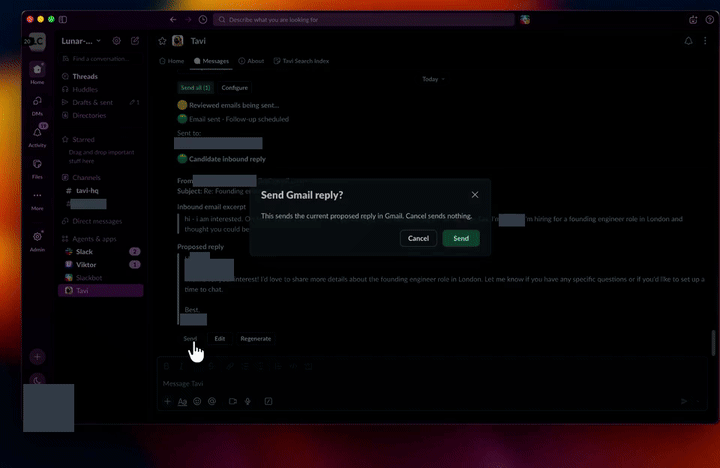This screenshot has height=468, width=720.
Task: Click Regenerate under the proposed reply
Action: (x=256, y=338)
